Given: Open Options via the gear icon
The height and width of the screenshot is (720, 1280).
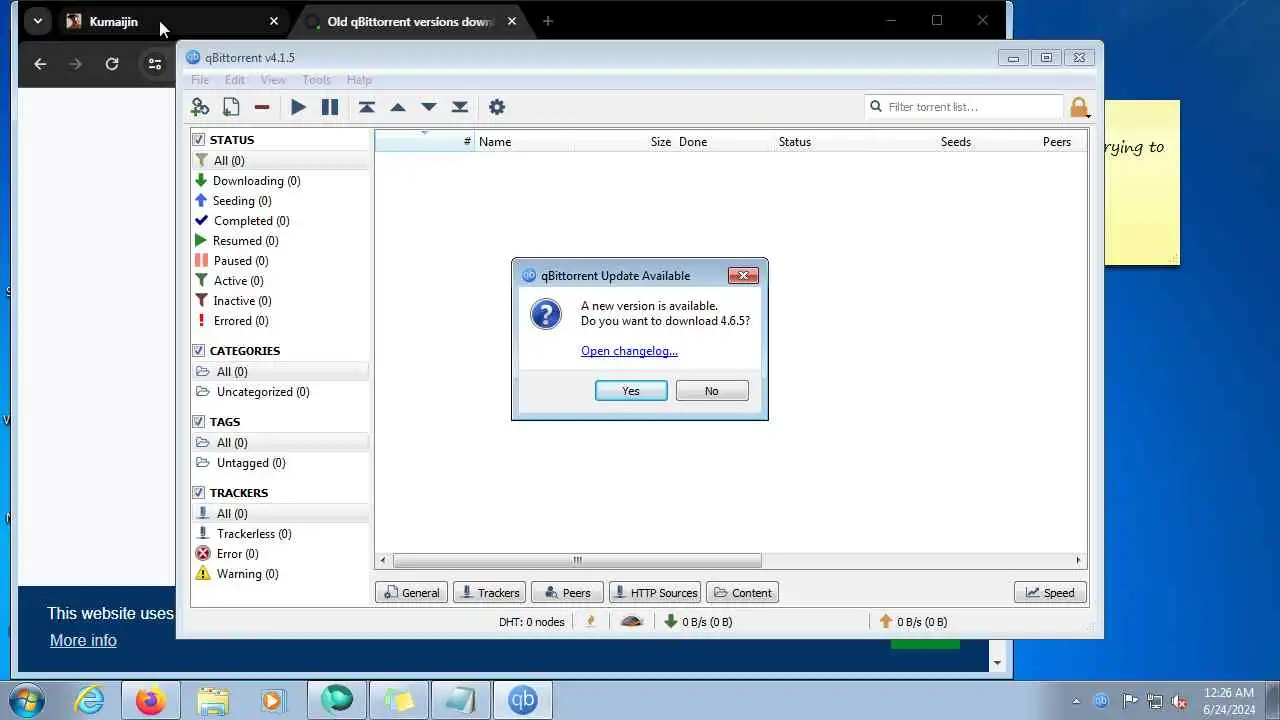Looking at the screenshot, I should point(497,107).
